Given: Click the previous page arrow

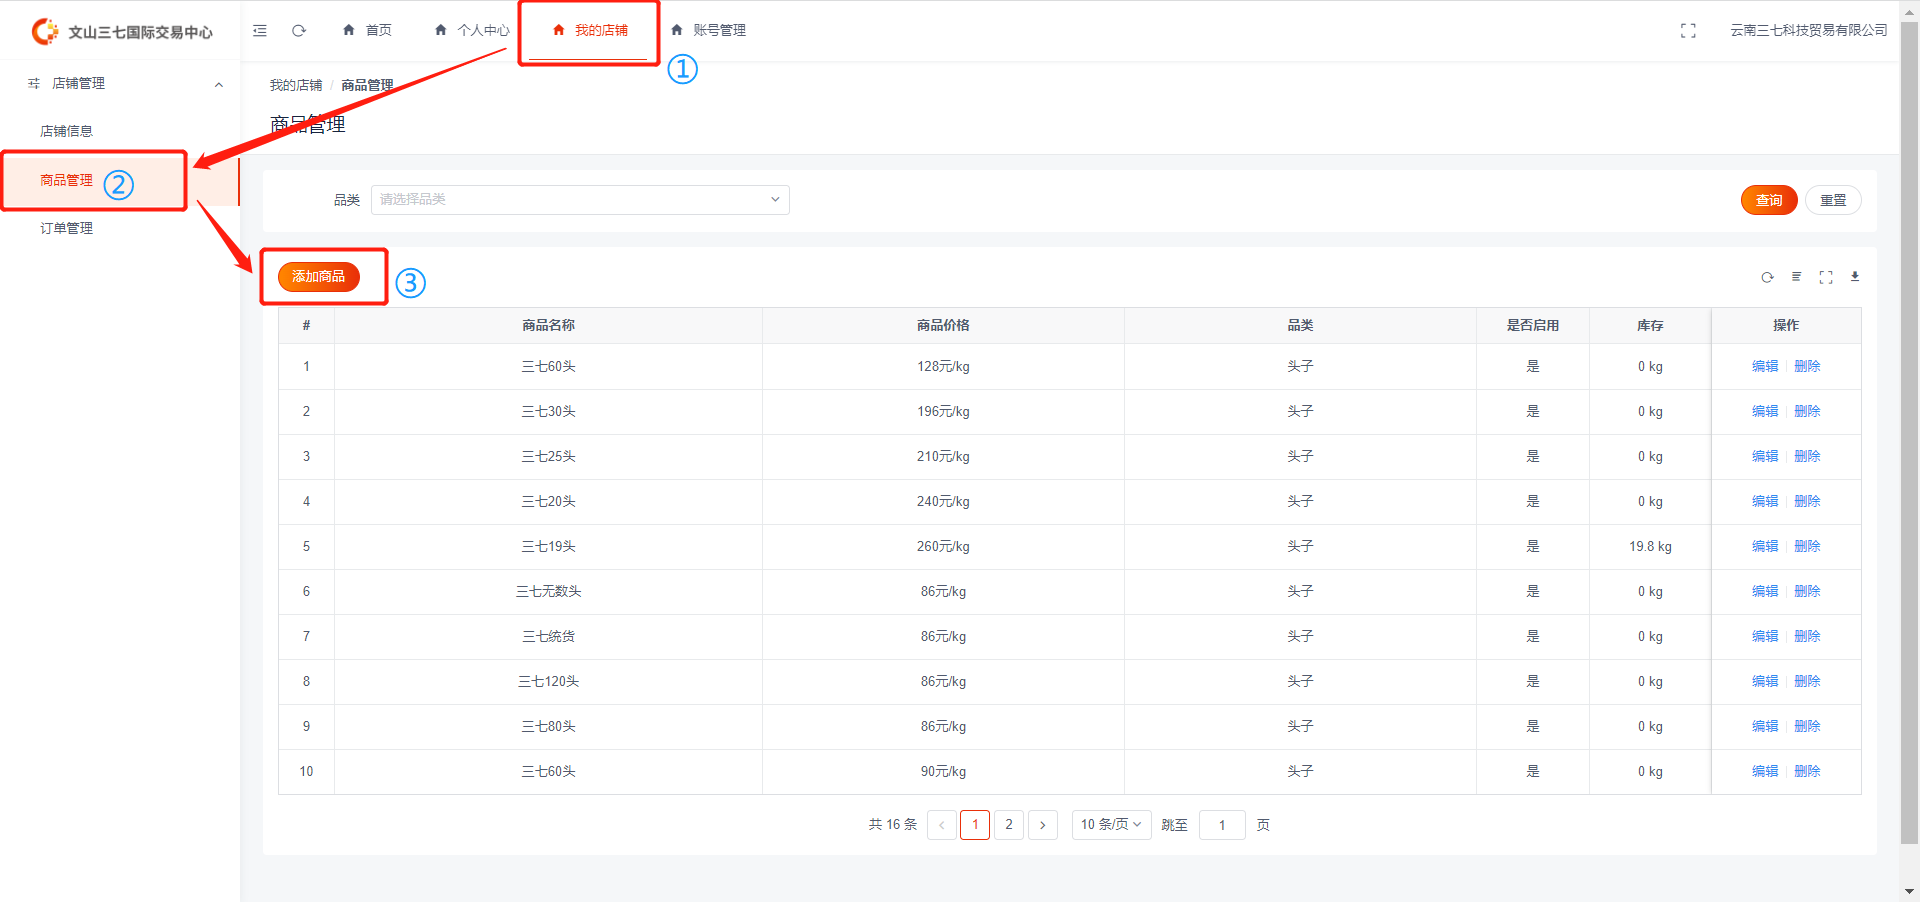Looking at the screenshot, I should tap(942, 825).
